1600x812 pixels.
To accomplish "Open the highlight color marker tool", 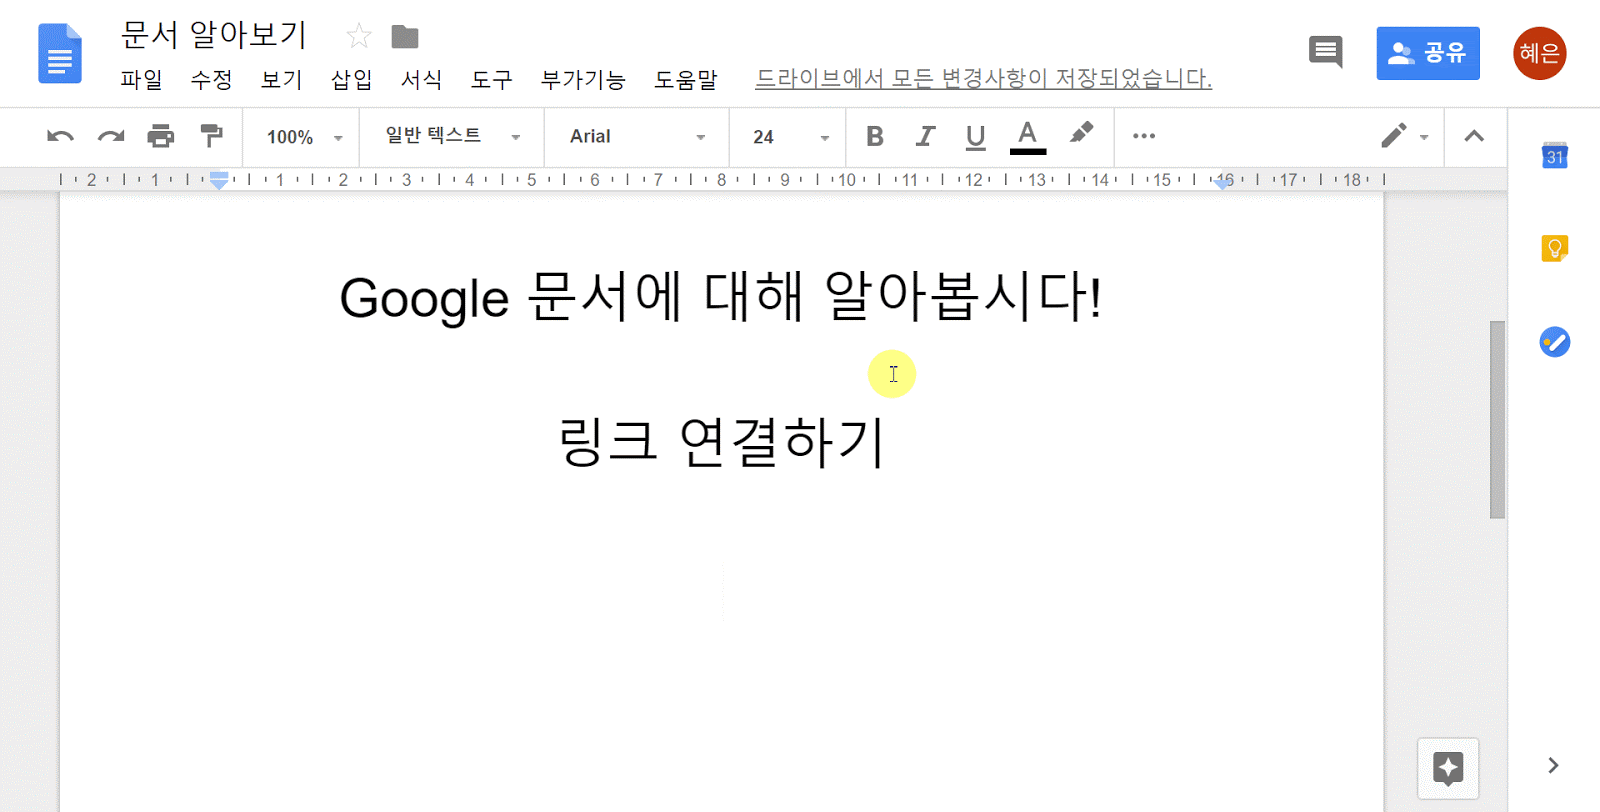I will pos(1081,134).
